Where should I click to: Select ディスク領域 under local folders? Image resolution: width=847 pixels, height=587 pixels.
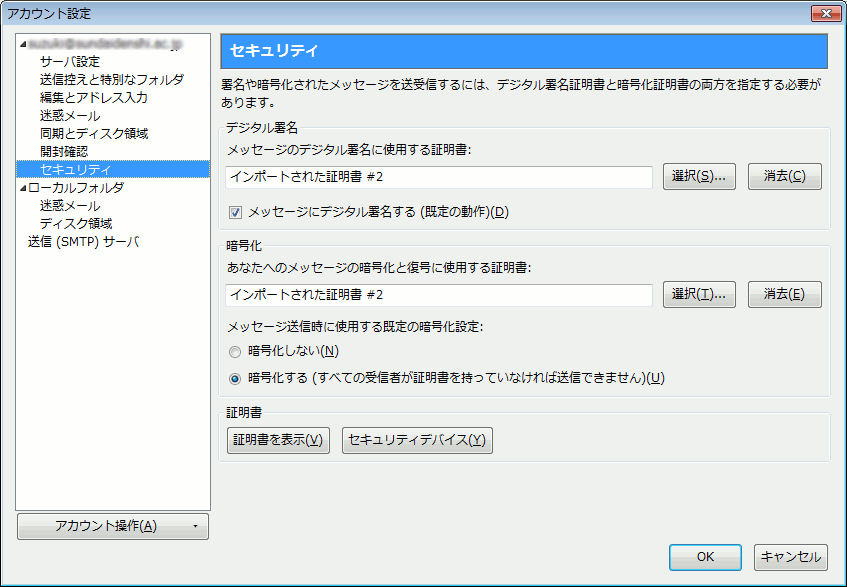tap(76, 223)
